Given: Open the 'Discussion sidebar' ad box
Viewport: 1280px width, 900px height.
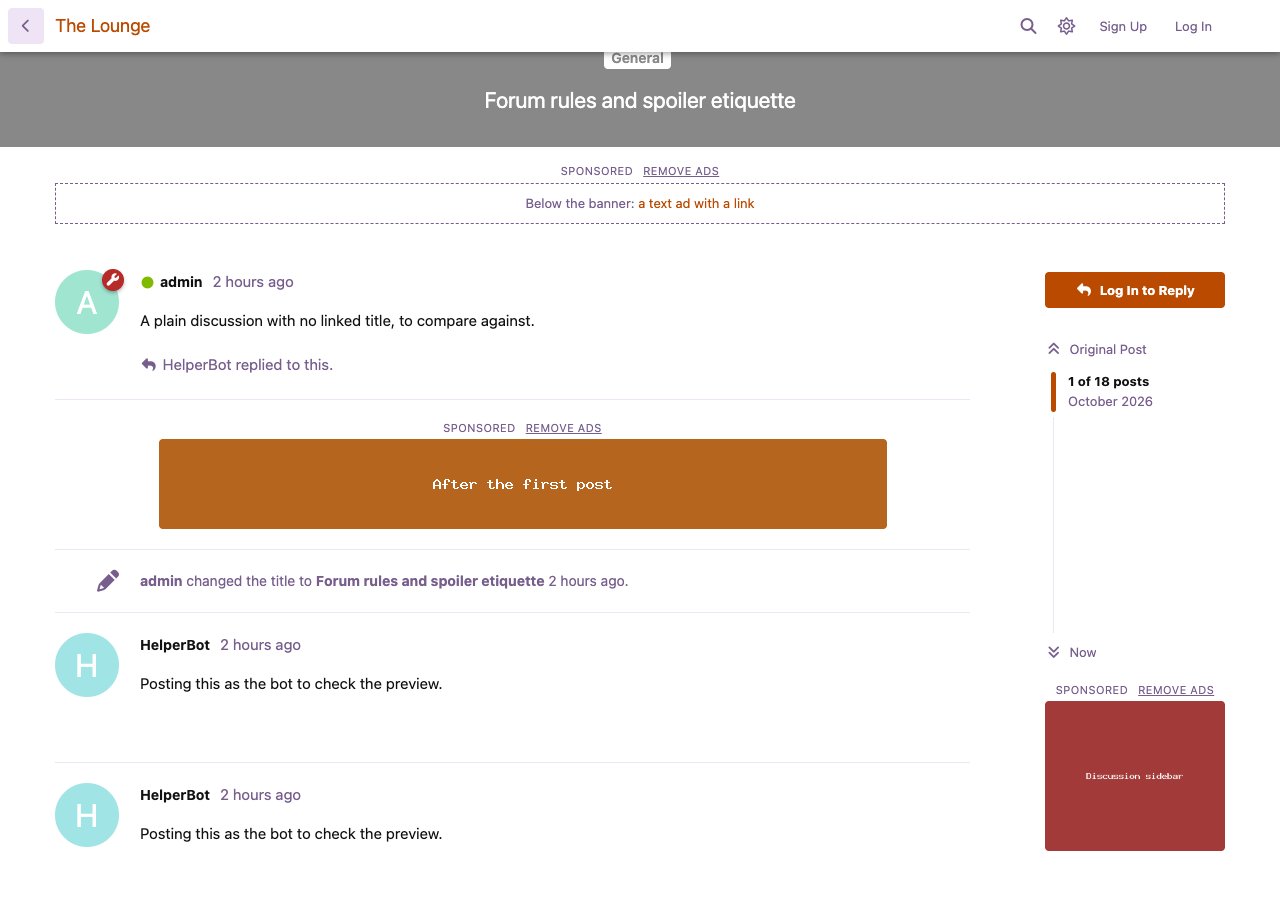Looking at the screenshot, I should (x=1135, y=776).
